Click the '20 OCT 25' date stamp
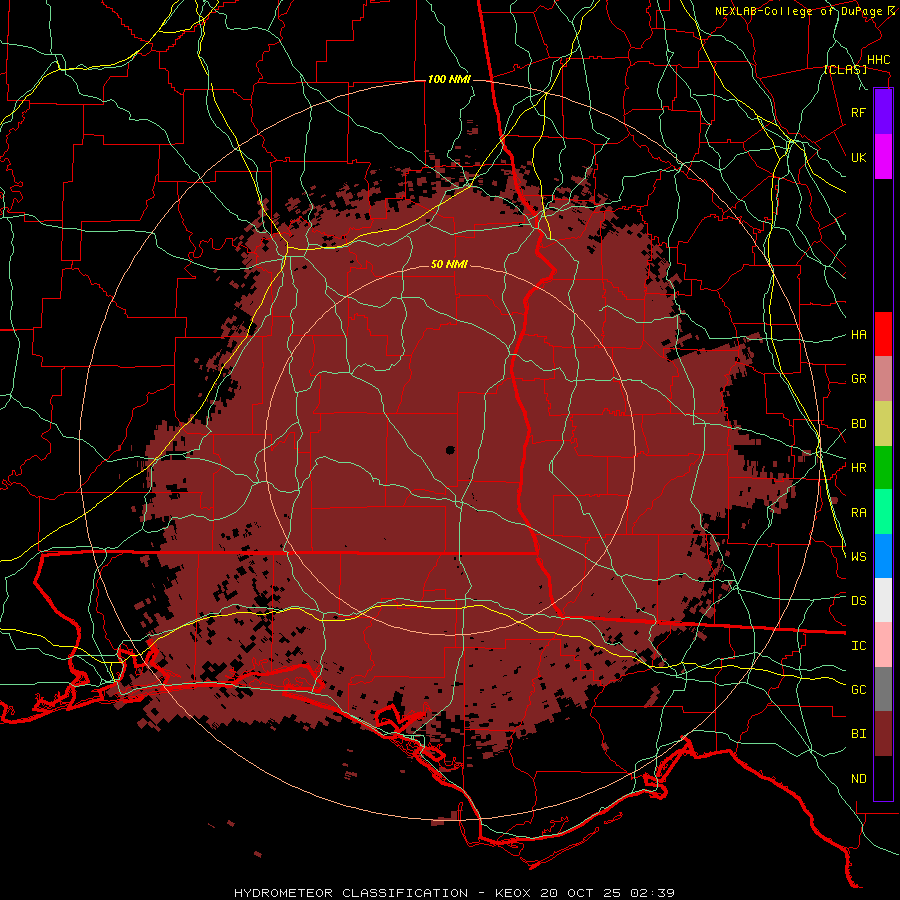 tap(582, 893)
